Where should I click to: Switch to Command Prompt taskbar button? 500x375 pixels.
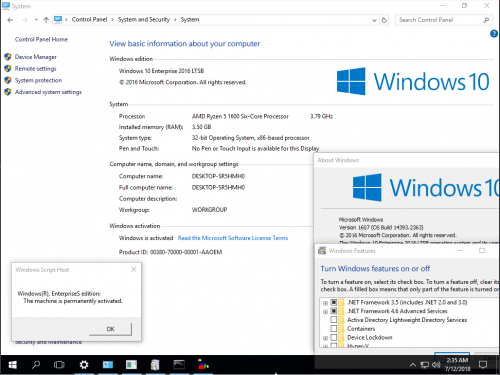(179, 365)
